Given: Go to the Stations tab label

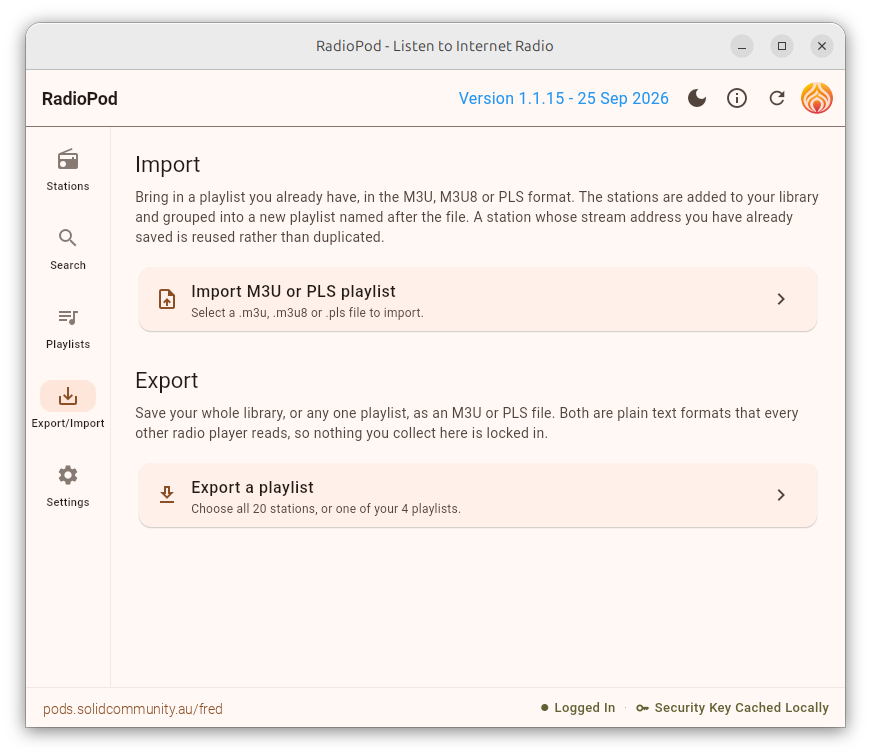Looking at the screenshot, I should 68,186.
